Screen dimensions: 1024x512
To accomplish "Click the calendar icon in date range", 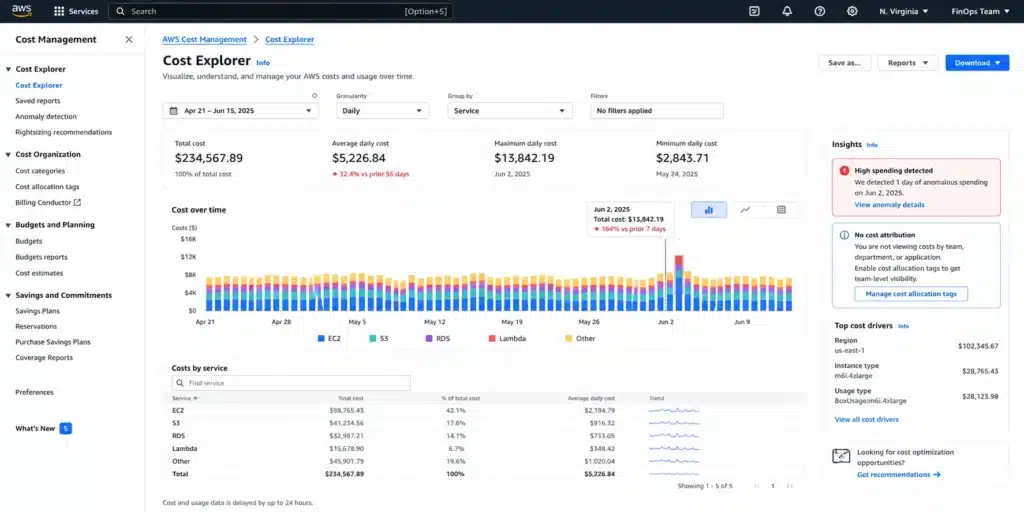I will 174,111.
